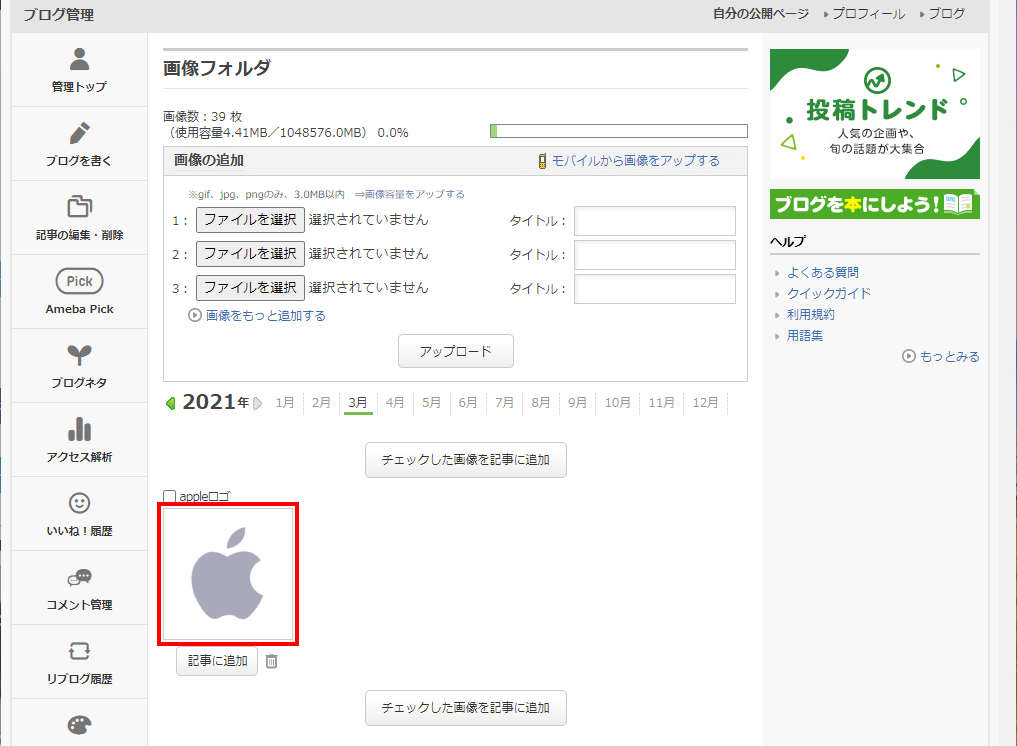Open the ブログ header link
Viewport: 1017px width, 746px height.
(946, 14)
